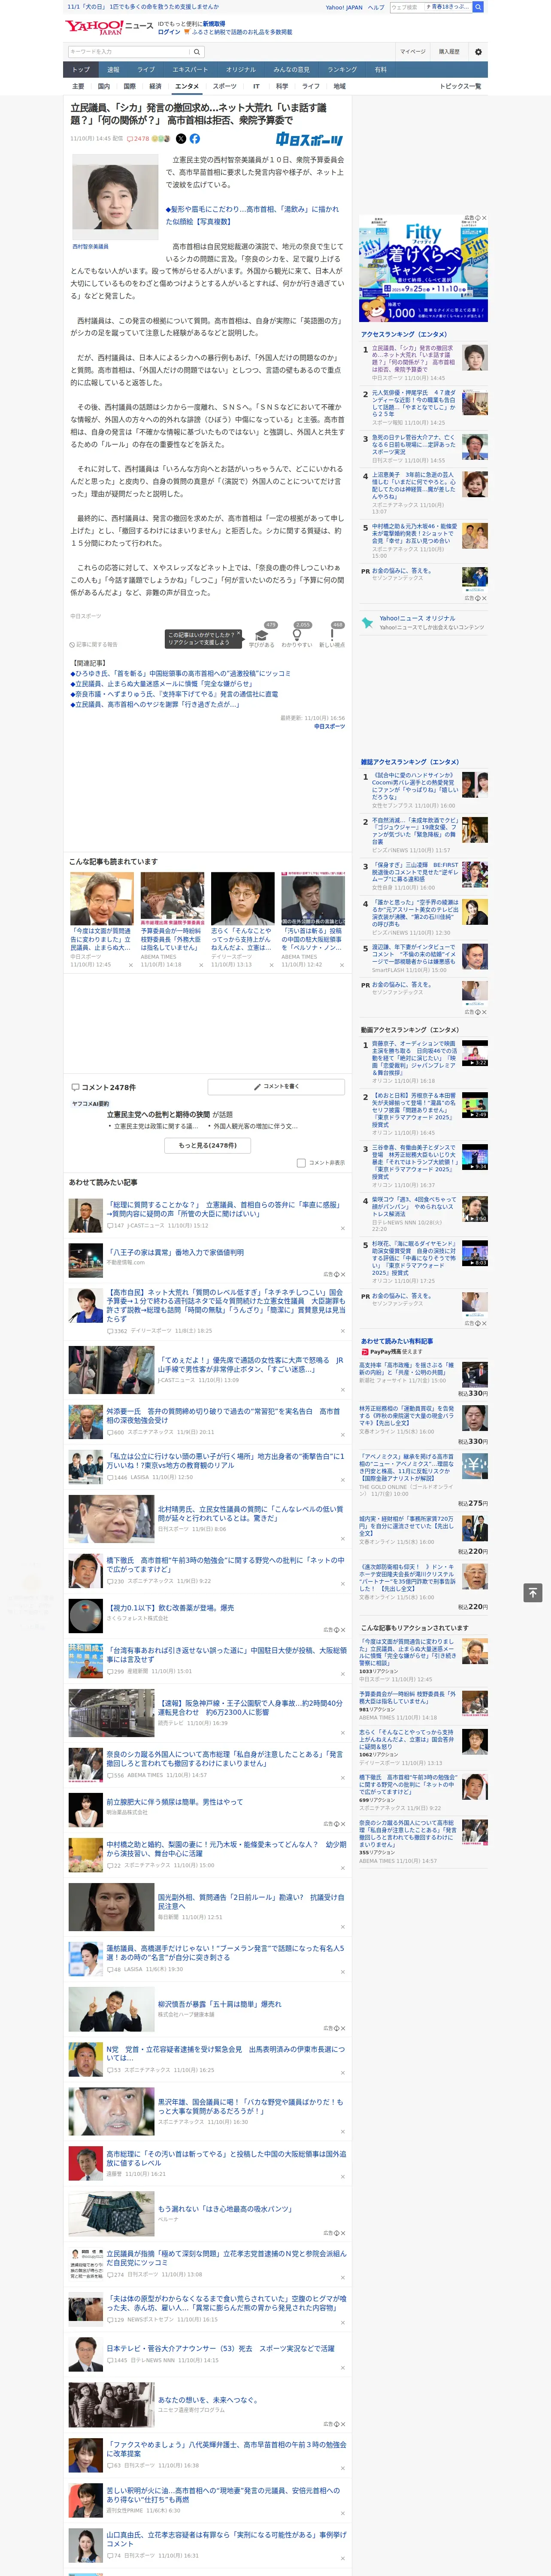Click the keyword search magnifier icon
Screen dimensions: 551x2576
197,52
